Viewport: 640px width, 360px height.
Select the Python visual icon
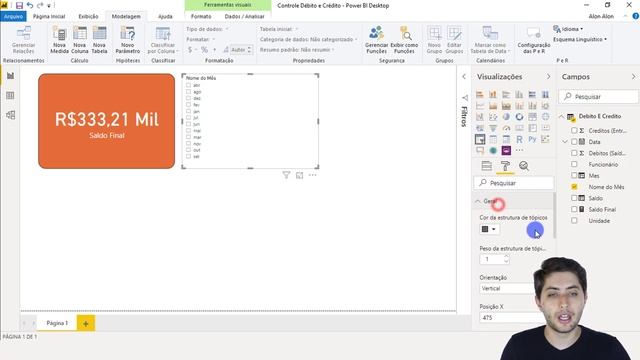point(532,139)
